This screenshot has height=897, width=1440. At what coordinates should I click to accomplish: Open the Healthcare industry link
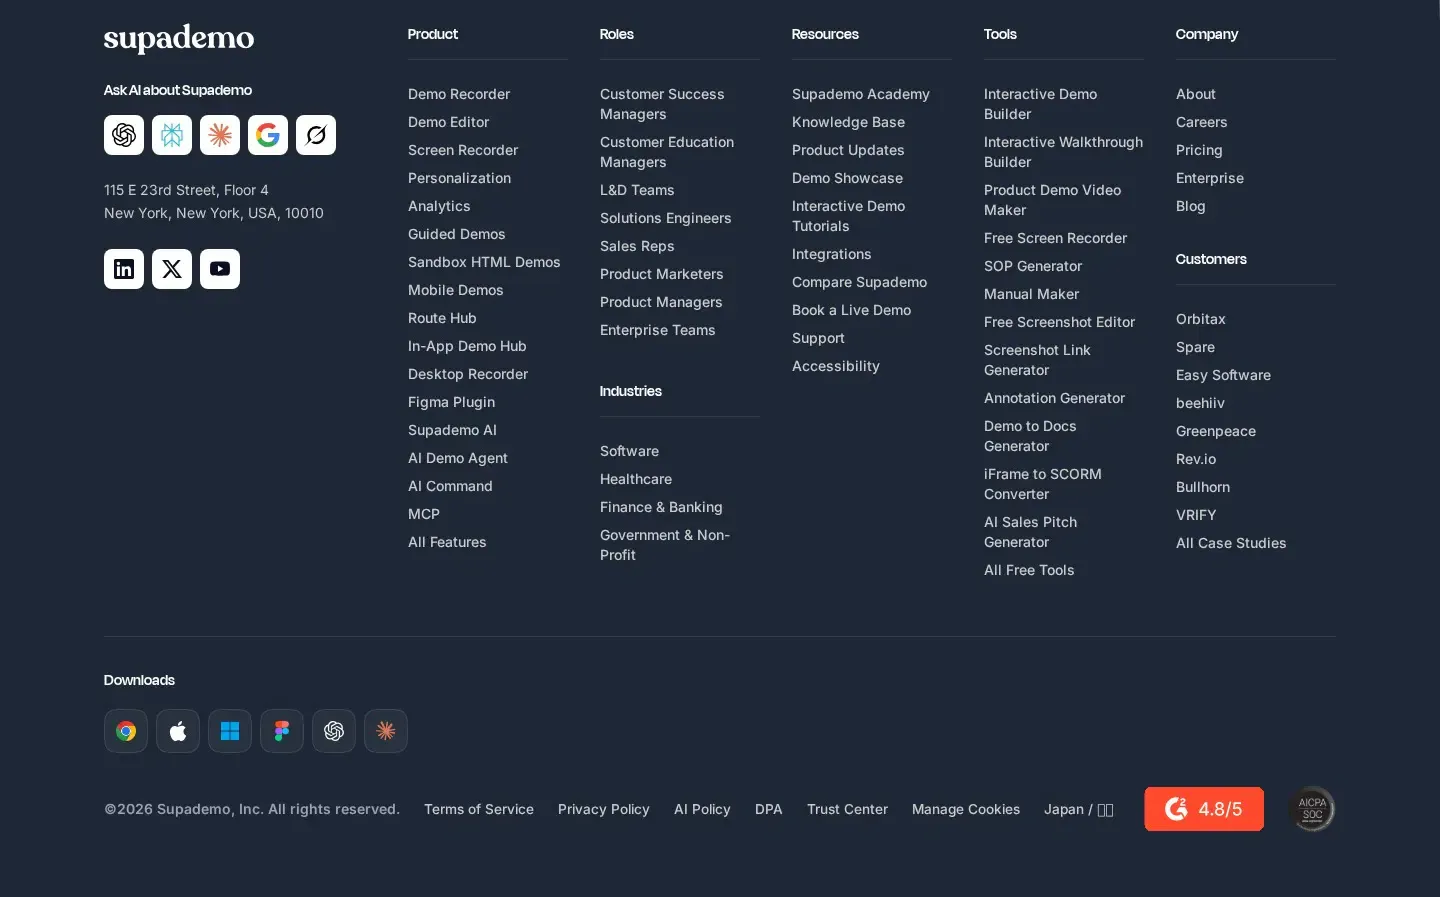click(636, 479)
